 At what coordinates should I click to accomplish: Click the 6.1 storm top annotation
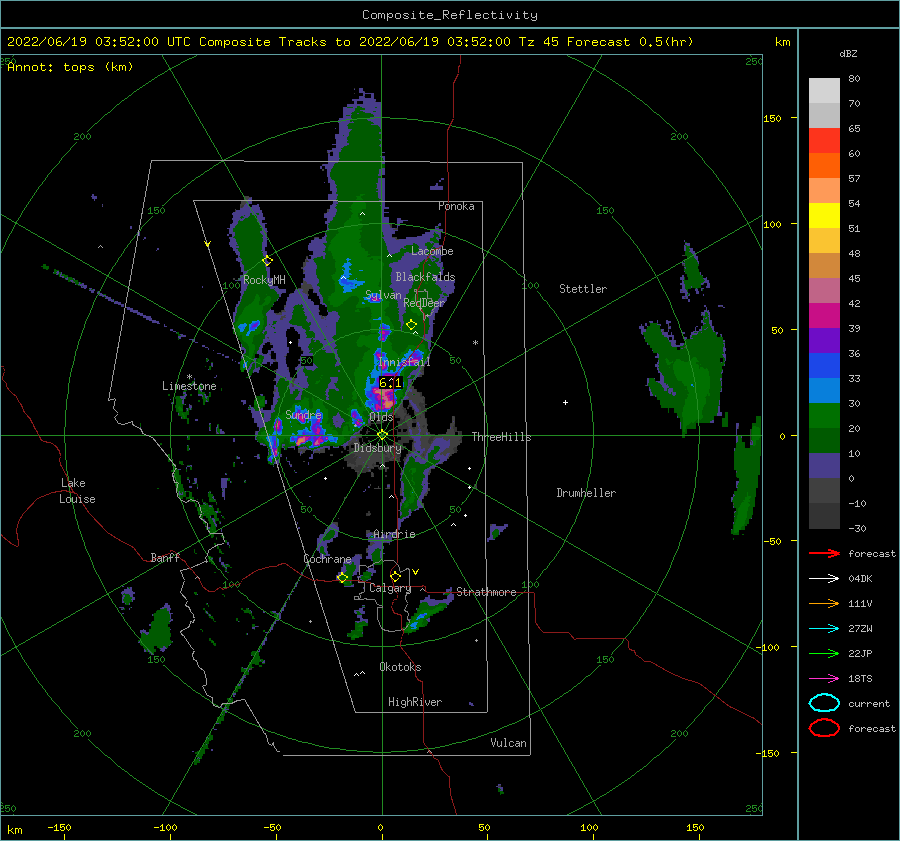390,382
